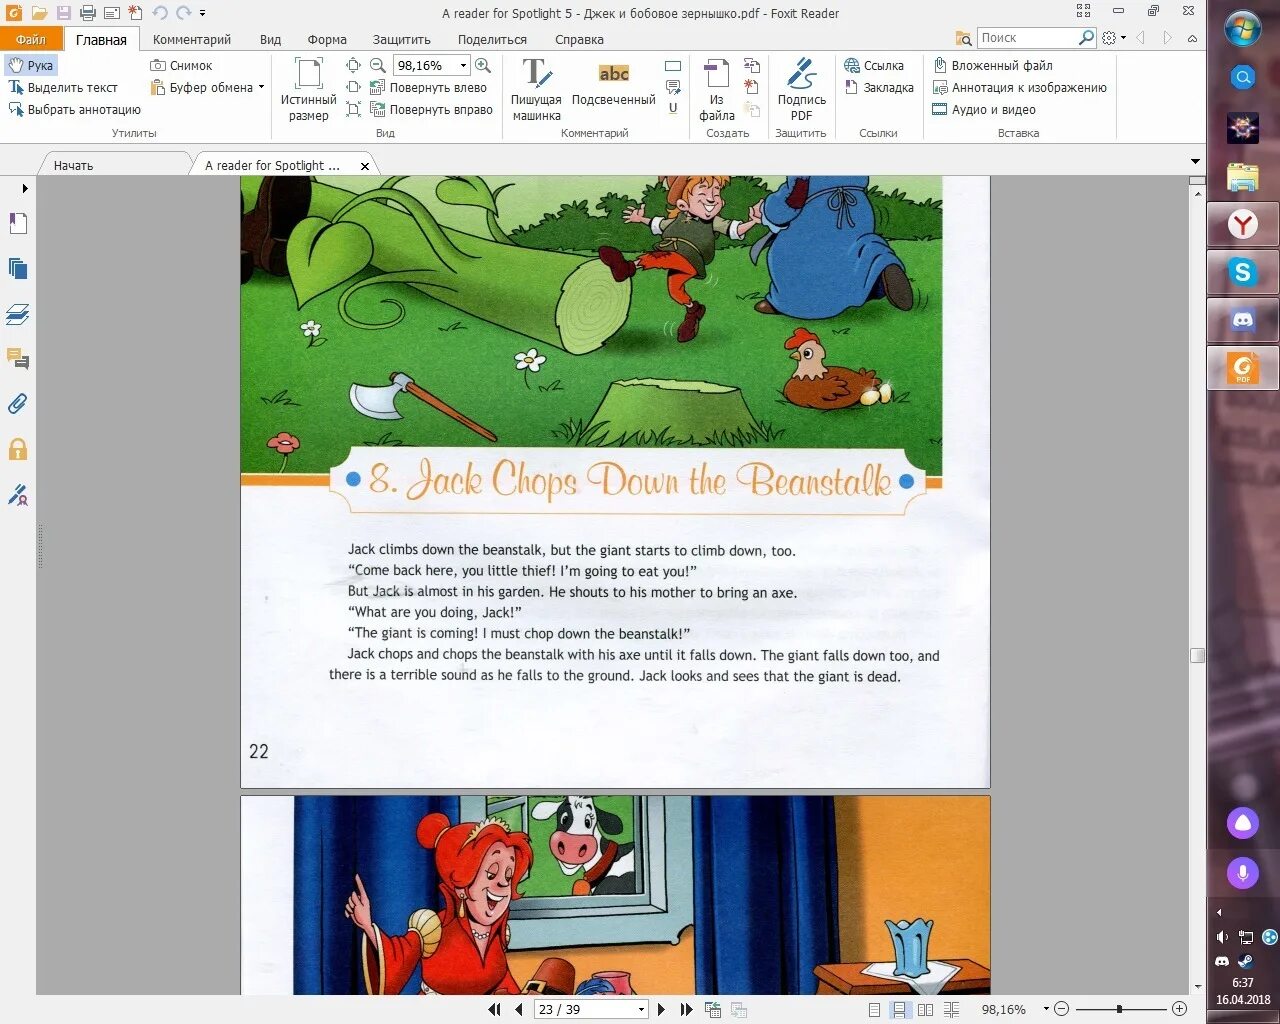
Task: Select the Пишущая машинка typewriter tool
Action: coord(536,89)
